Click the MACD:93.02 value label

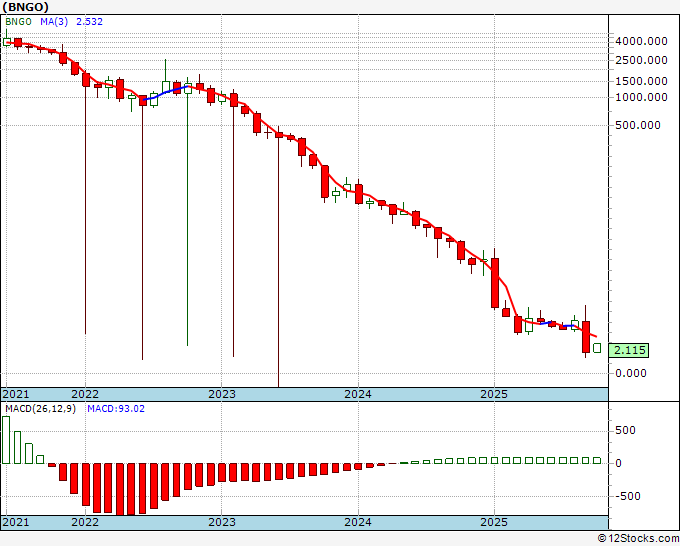116,409
